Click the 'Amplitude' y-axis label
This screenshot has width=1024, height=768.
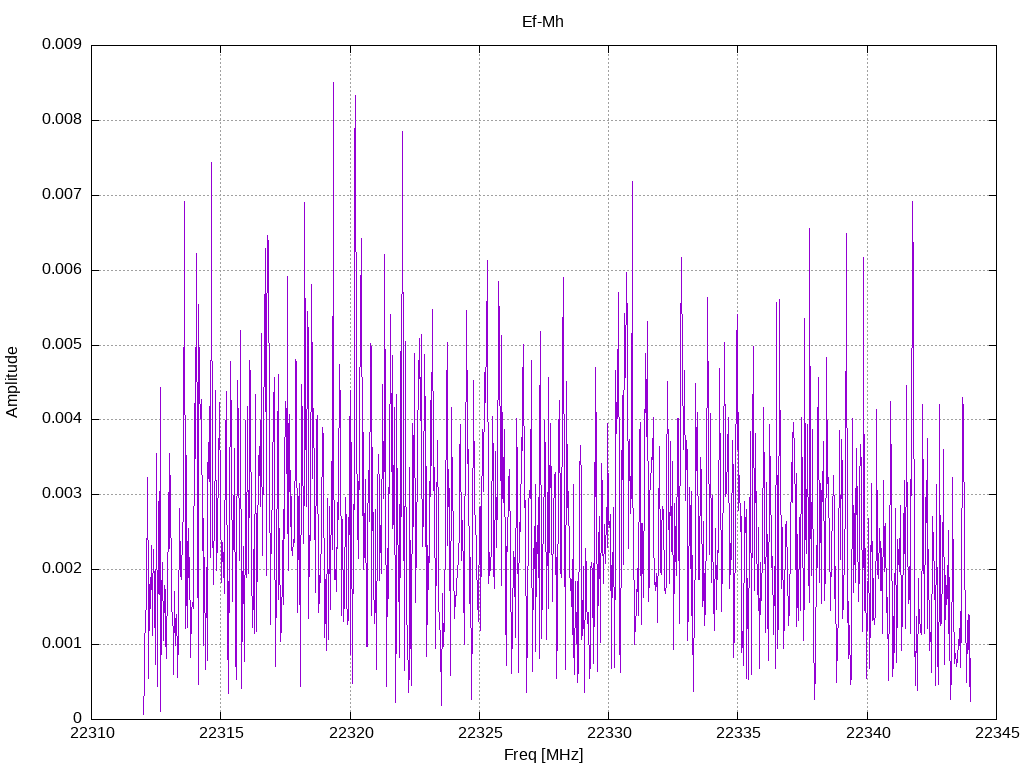pyautogui.click(x=12, y=382)
